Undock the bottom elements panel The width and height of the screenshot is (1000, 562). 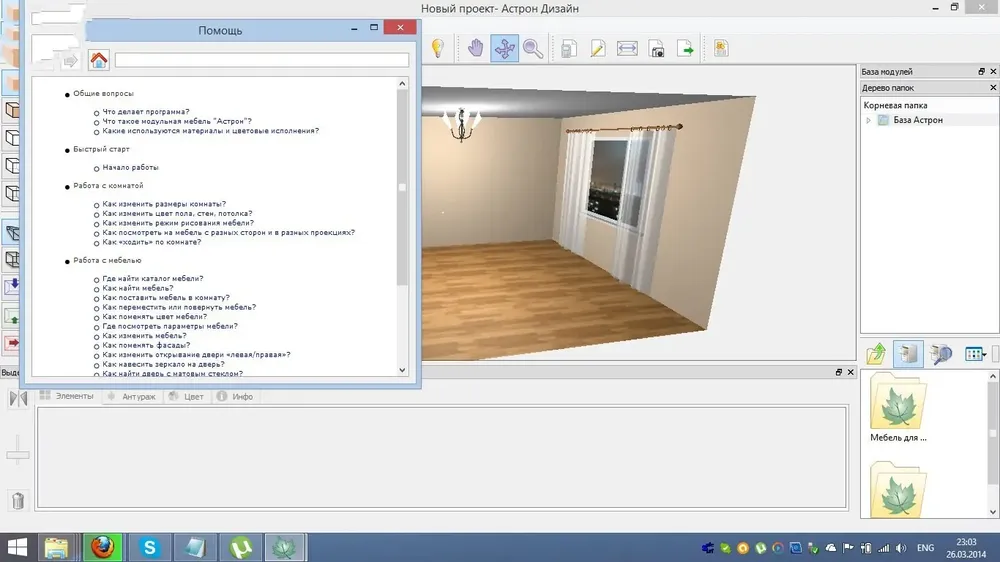(x=839, y=372)
